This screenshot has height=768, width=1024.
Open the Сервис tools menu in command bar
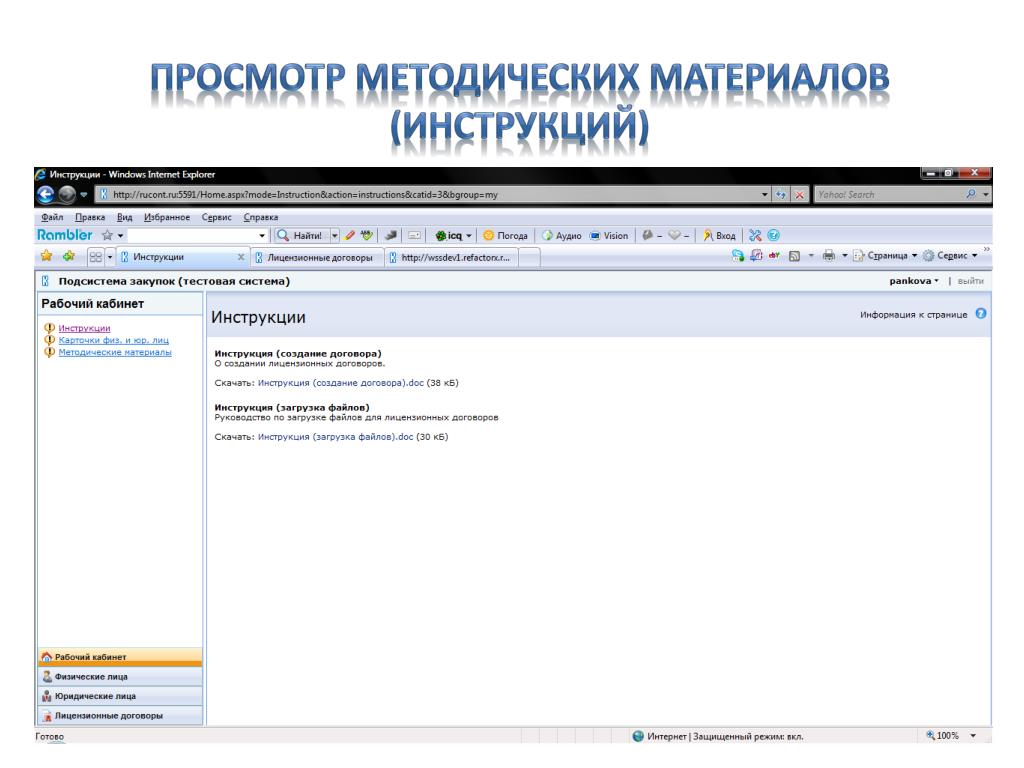pos(950,255)
